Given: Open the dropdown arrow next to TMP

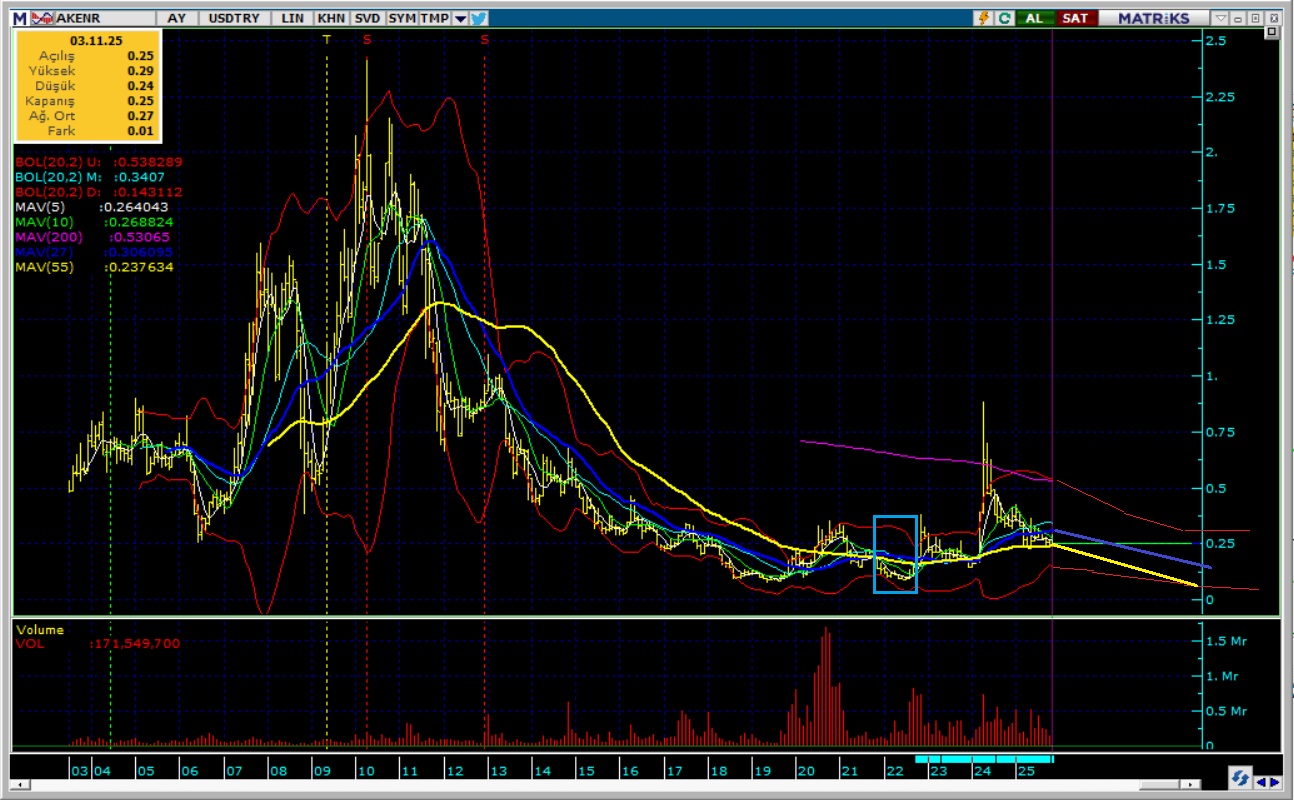Looking at the screenshot, I should (460, 18).
